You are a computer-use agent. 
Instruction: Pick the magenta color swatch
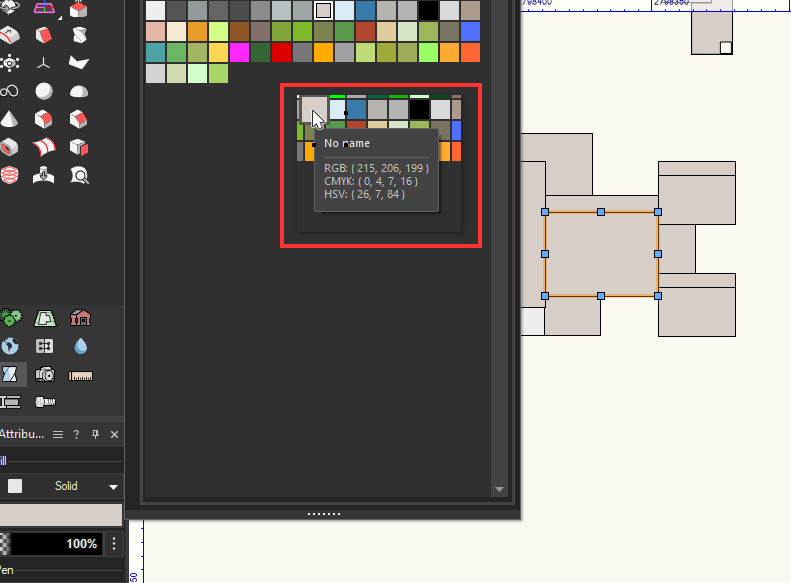(x=239, y=52)
